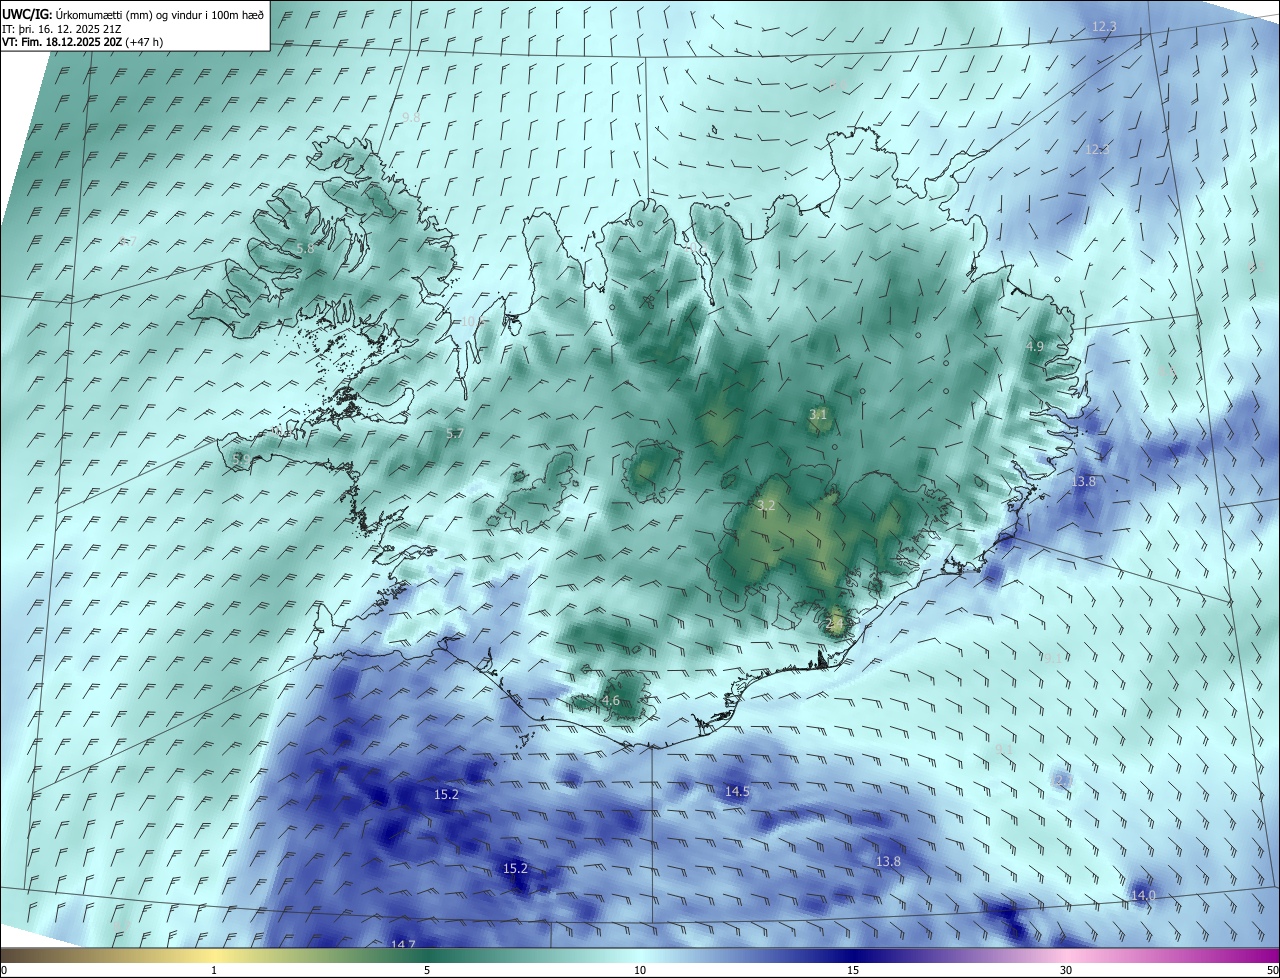The height and width of the screenshot is (978, 1280).
Task: Click the "VT: Fim. 18.12.2025 20Z" line
Action: [x=83, y=42]
